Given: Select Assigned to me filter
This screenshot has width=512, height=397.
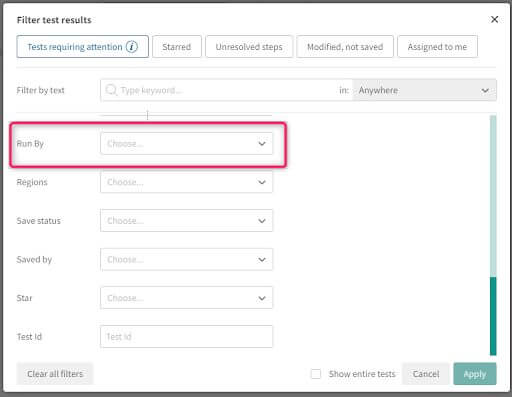Looking at the screenshot, I should [x=437, y=47].
